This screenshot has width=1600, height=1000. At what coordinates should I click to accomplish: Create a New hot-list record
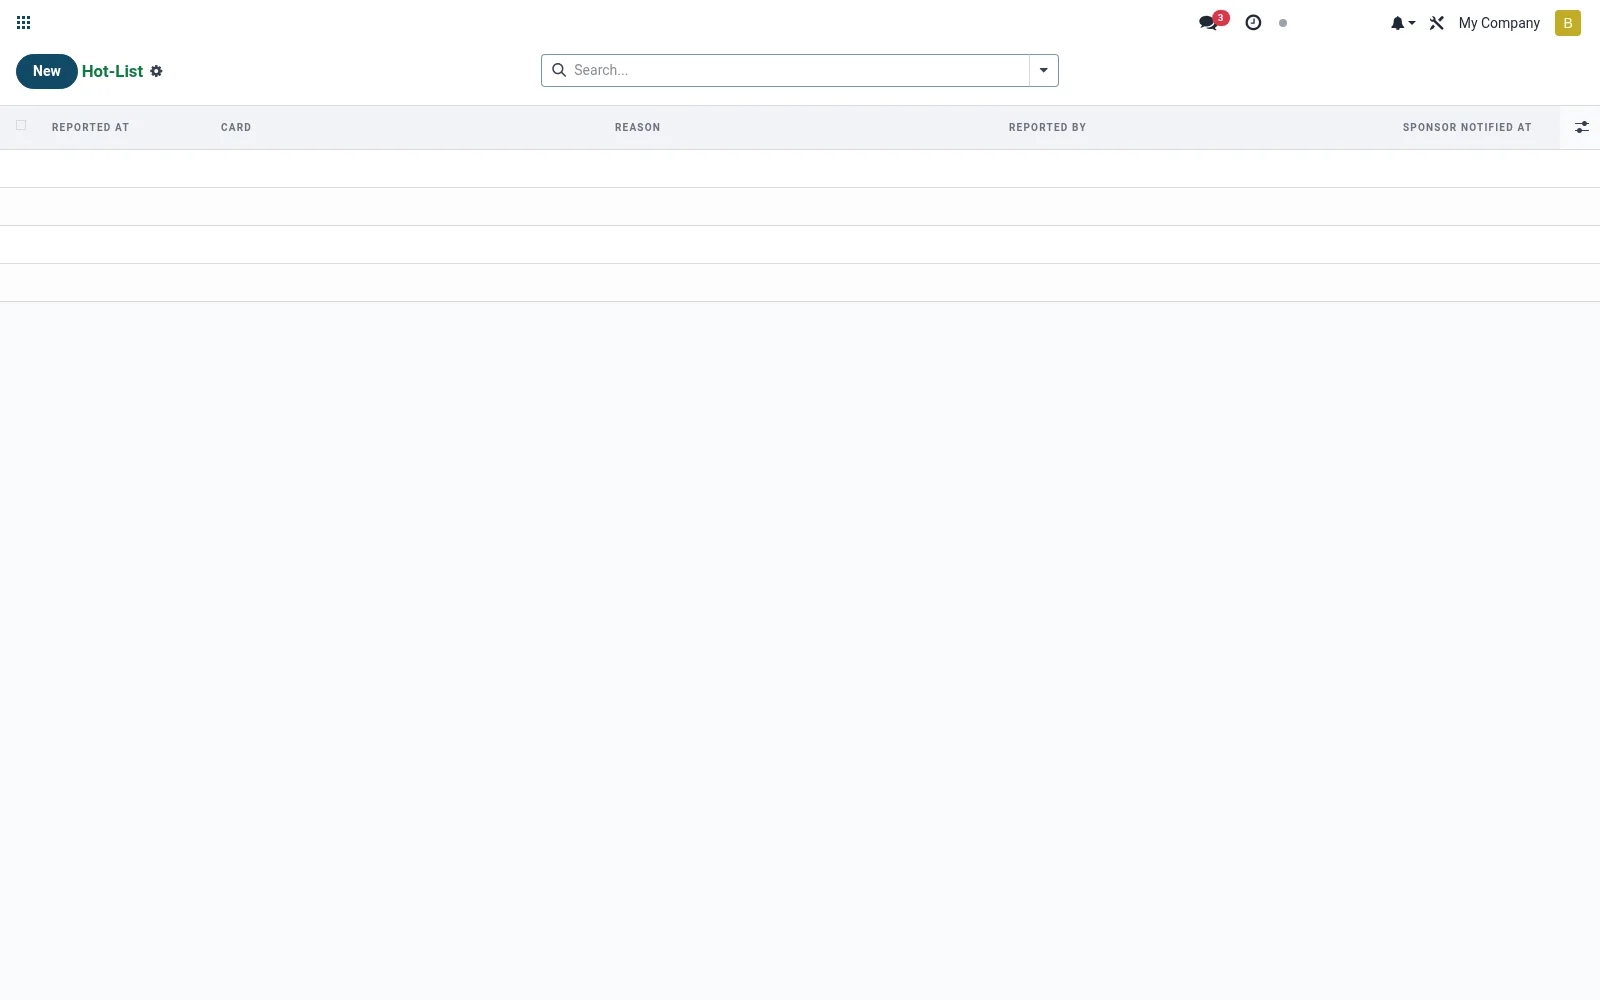click(47, 71)
